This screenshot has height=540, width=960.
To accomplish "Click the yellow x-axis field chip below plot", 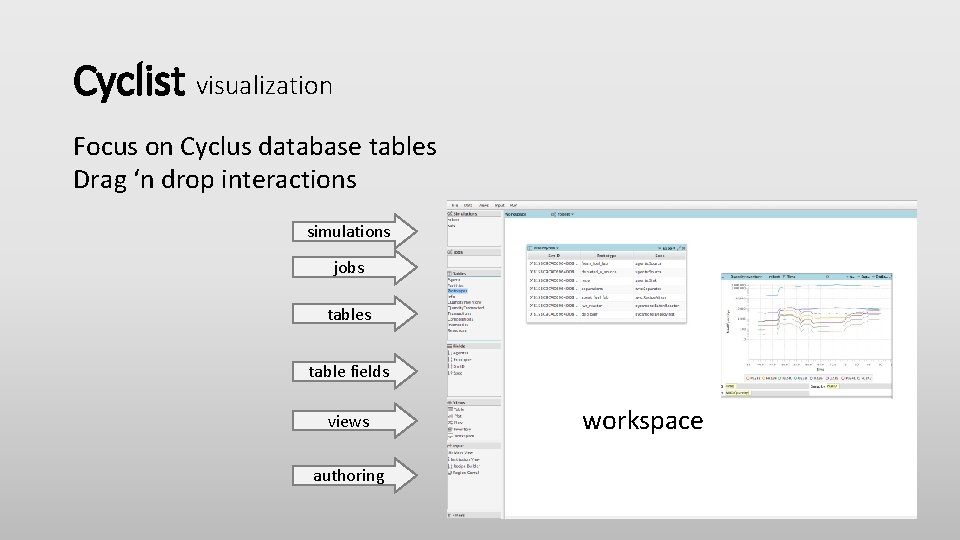I will click(730, 386).
